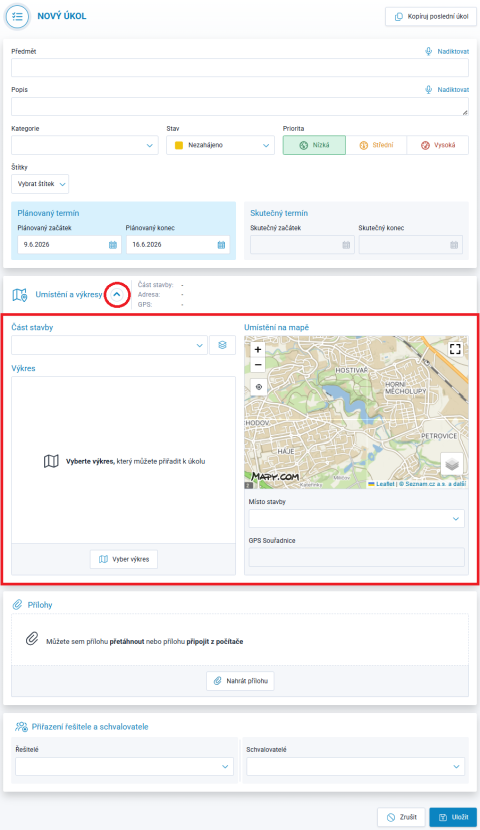The image size is (480, 830).
Task: Collapse the Umístění a výkresy section
Action: [x=117, y=294]
